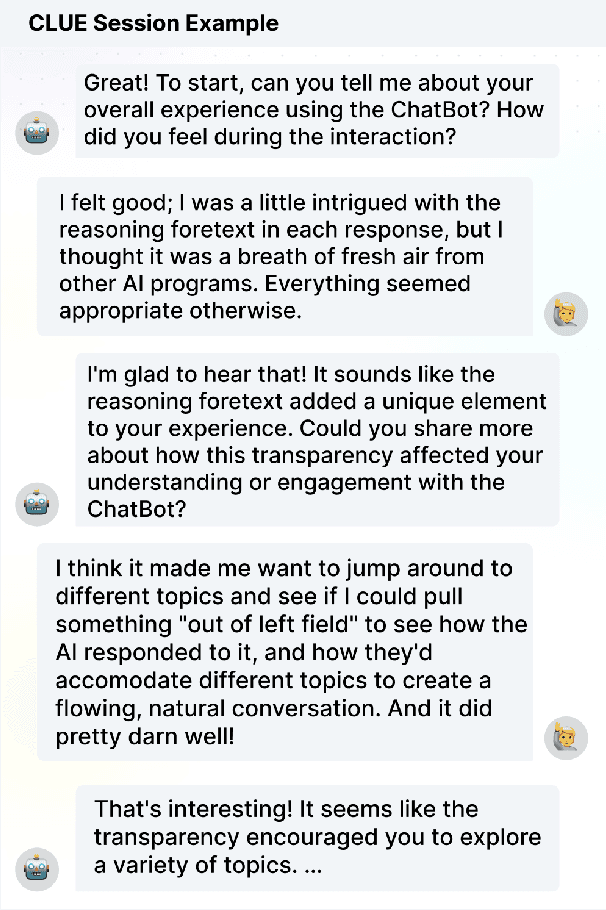Select the user reply starting "I felt good"
Screen dimensions: 606x910
[x=284, y=257]
